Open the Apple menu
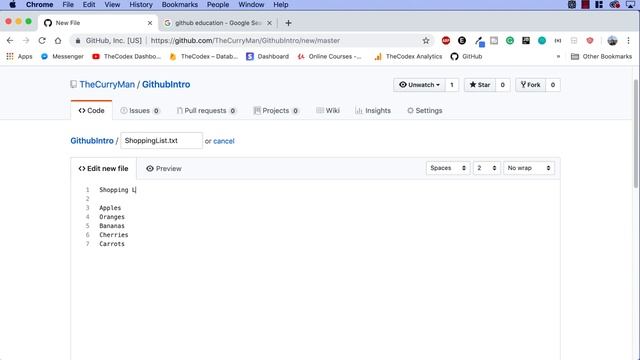The width and height of the screenshot is (640, 360). pyautogui.click(x=12, y=4)
